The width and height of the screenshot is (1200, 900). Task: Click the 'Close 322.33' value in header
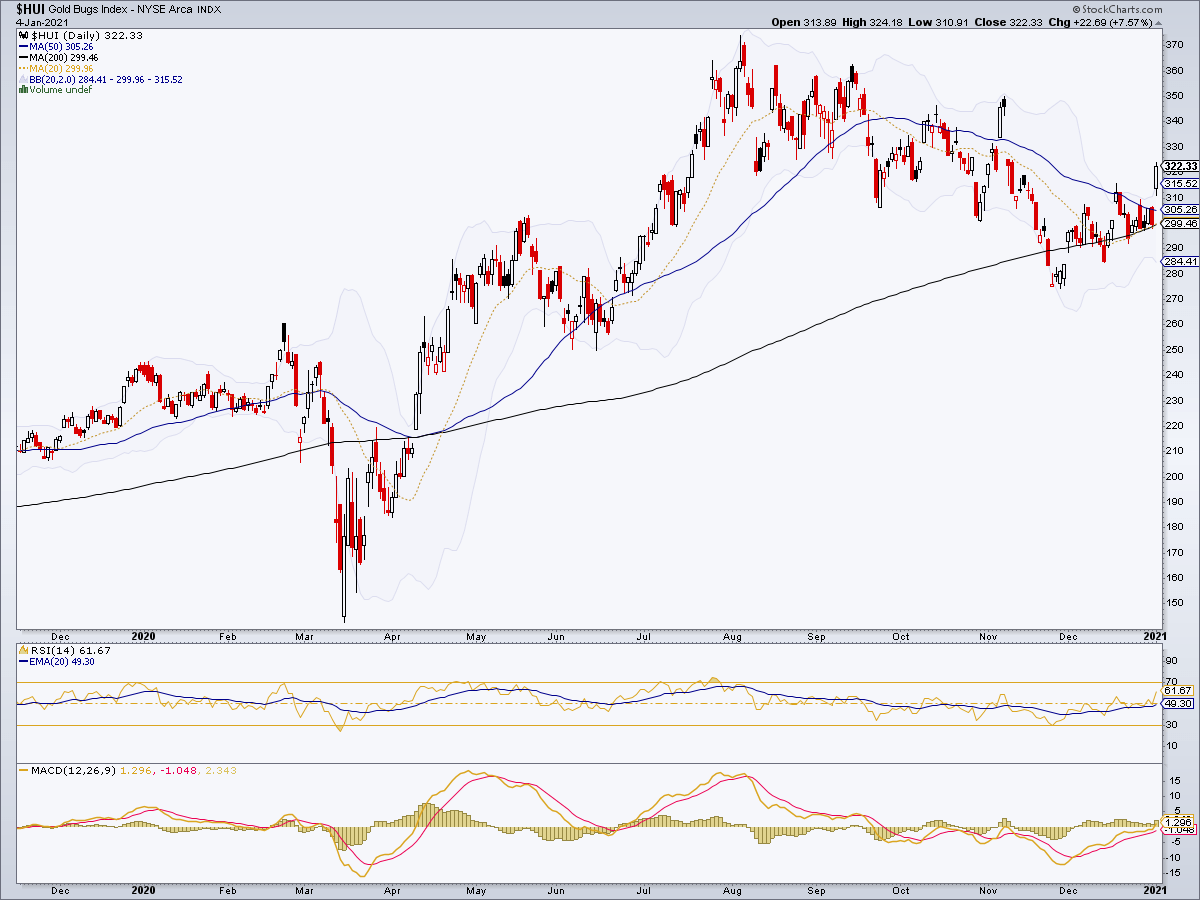(1008, 23)
